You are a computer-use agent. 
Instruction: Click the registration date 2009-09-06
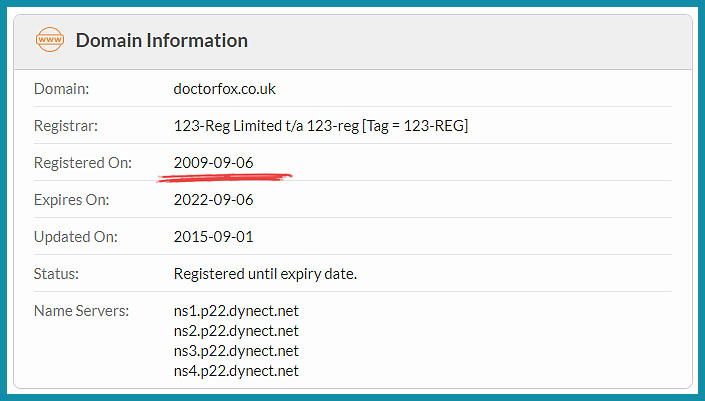pyautogui.click(x=214, y=162)
